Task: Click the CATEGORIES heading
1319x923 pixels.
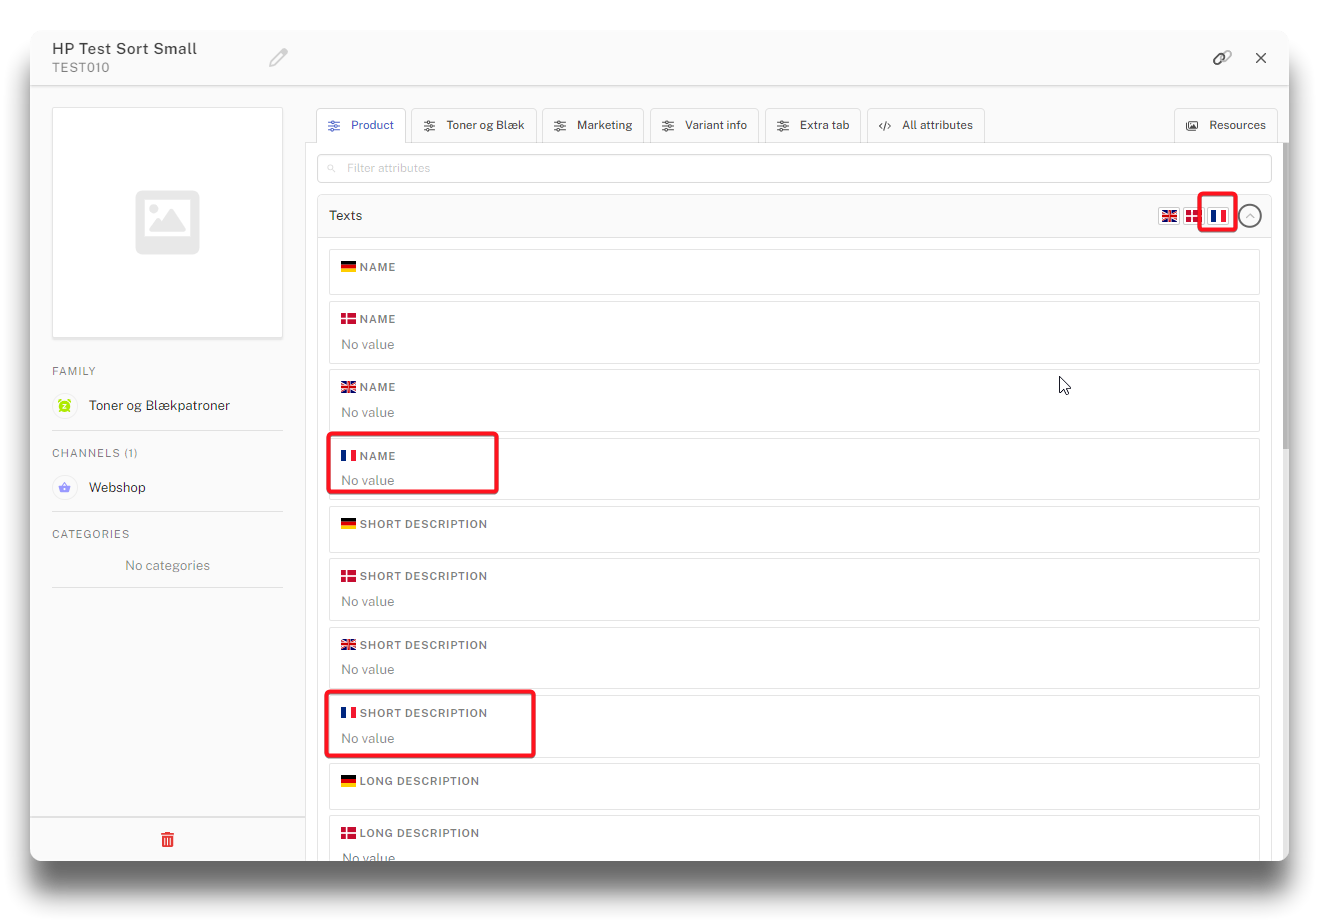Action: pyautogui.click(x=91, y=534)
